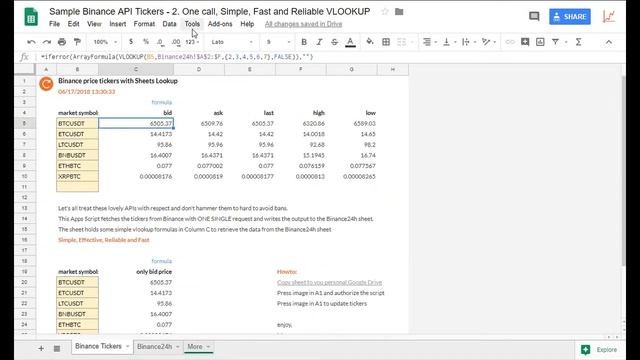
Task: Insert a link
Action: tap(510, 42)
